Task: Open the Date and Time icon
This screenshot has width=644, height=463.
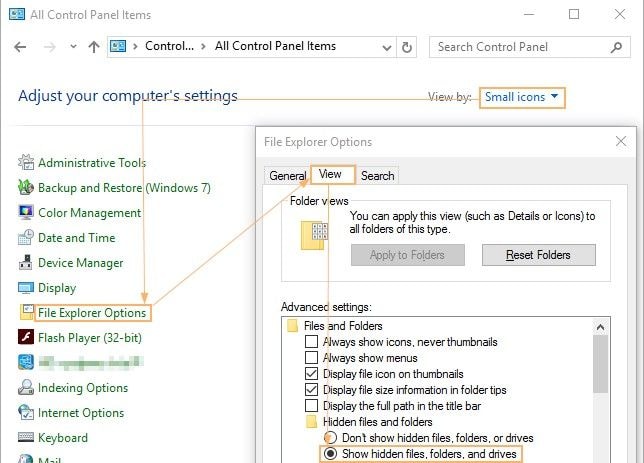Action: coord(26,238)
